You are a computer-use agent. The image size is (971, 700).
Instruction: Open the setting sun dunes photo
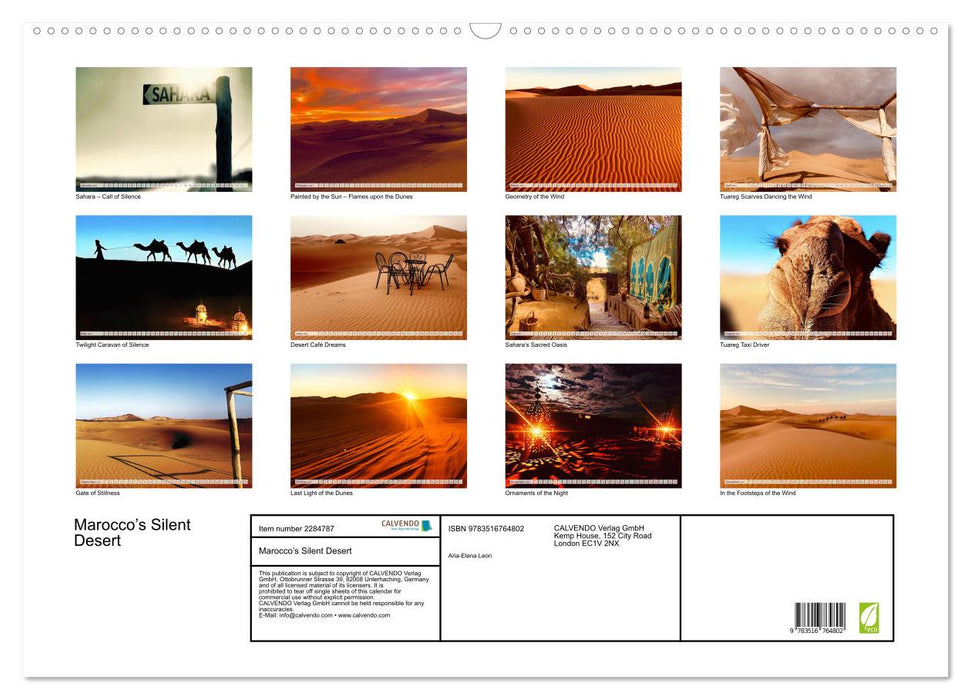pos(378,426)
